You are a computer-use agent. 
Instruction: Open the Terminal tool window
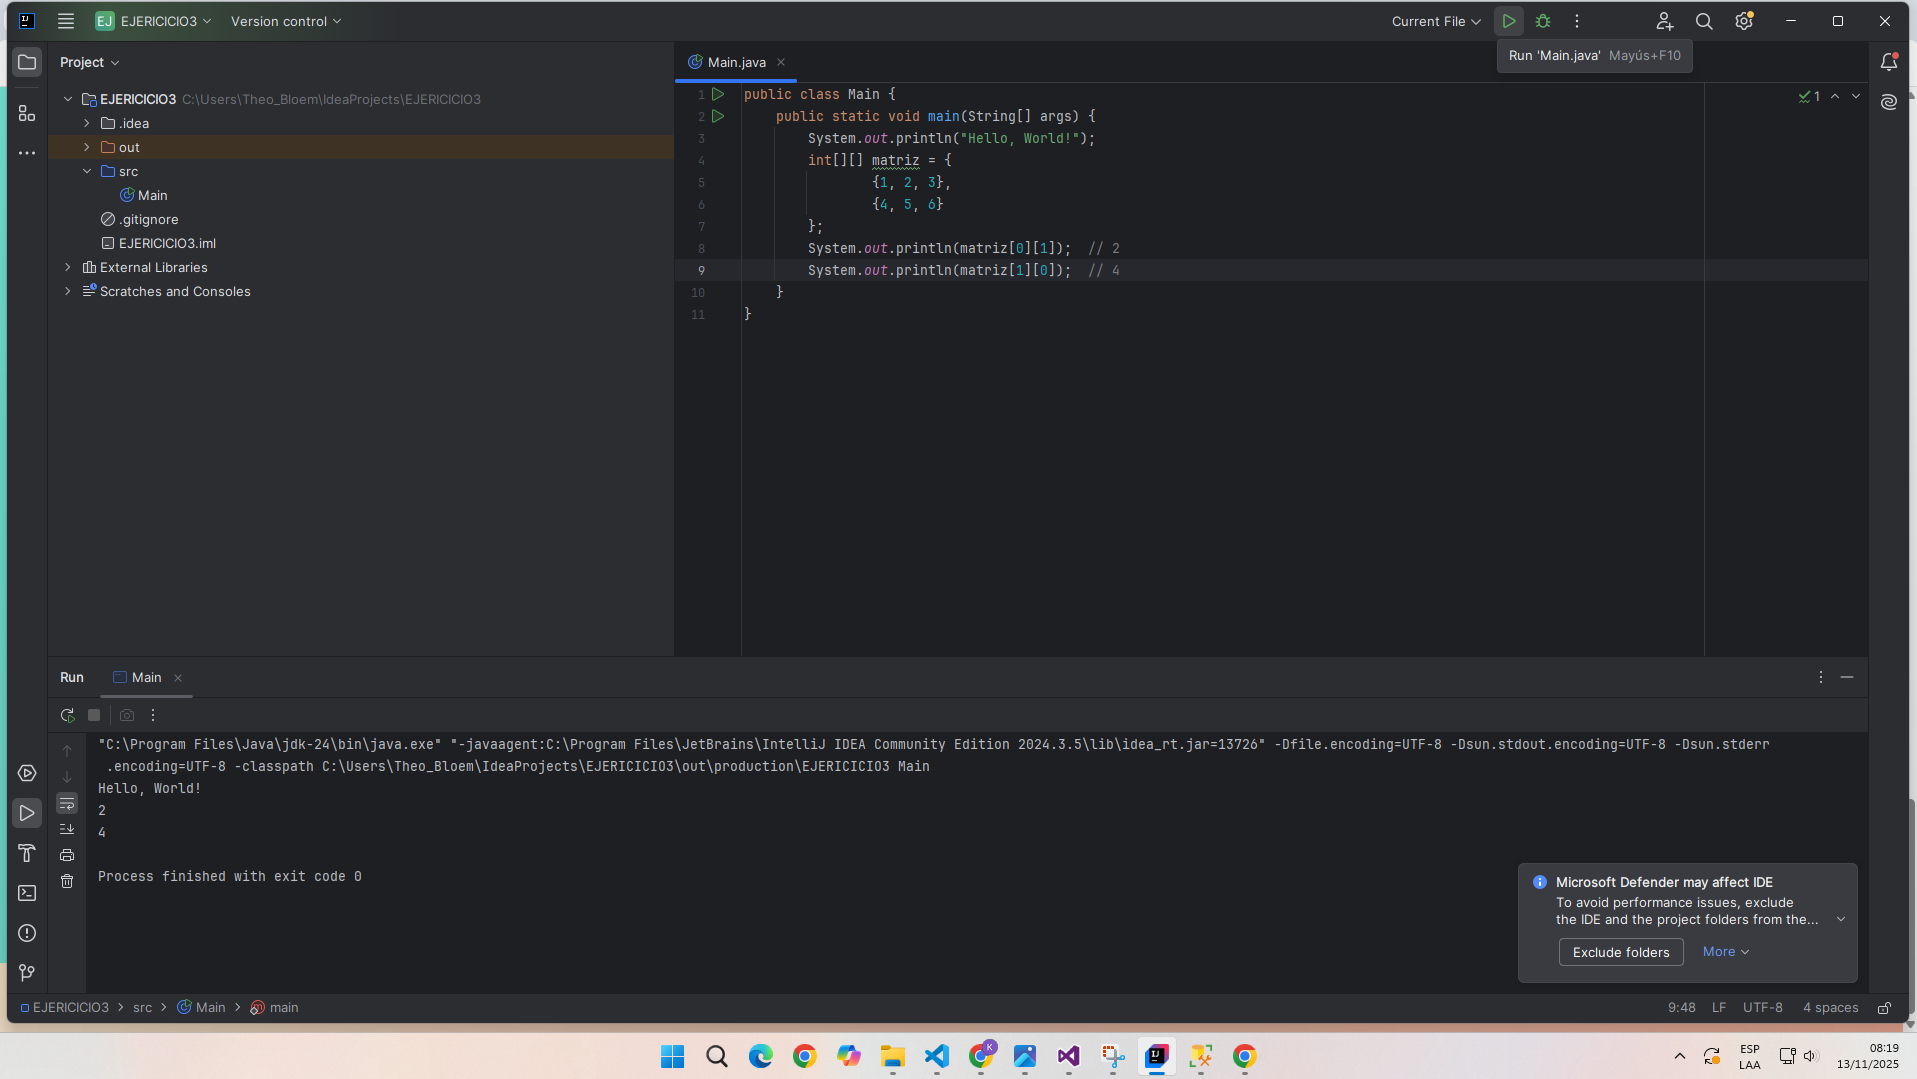[27, 893]
